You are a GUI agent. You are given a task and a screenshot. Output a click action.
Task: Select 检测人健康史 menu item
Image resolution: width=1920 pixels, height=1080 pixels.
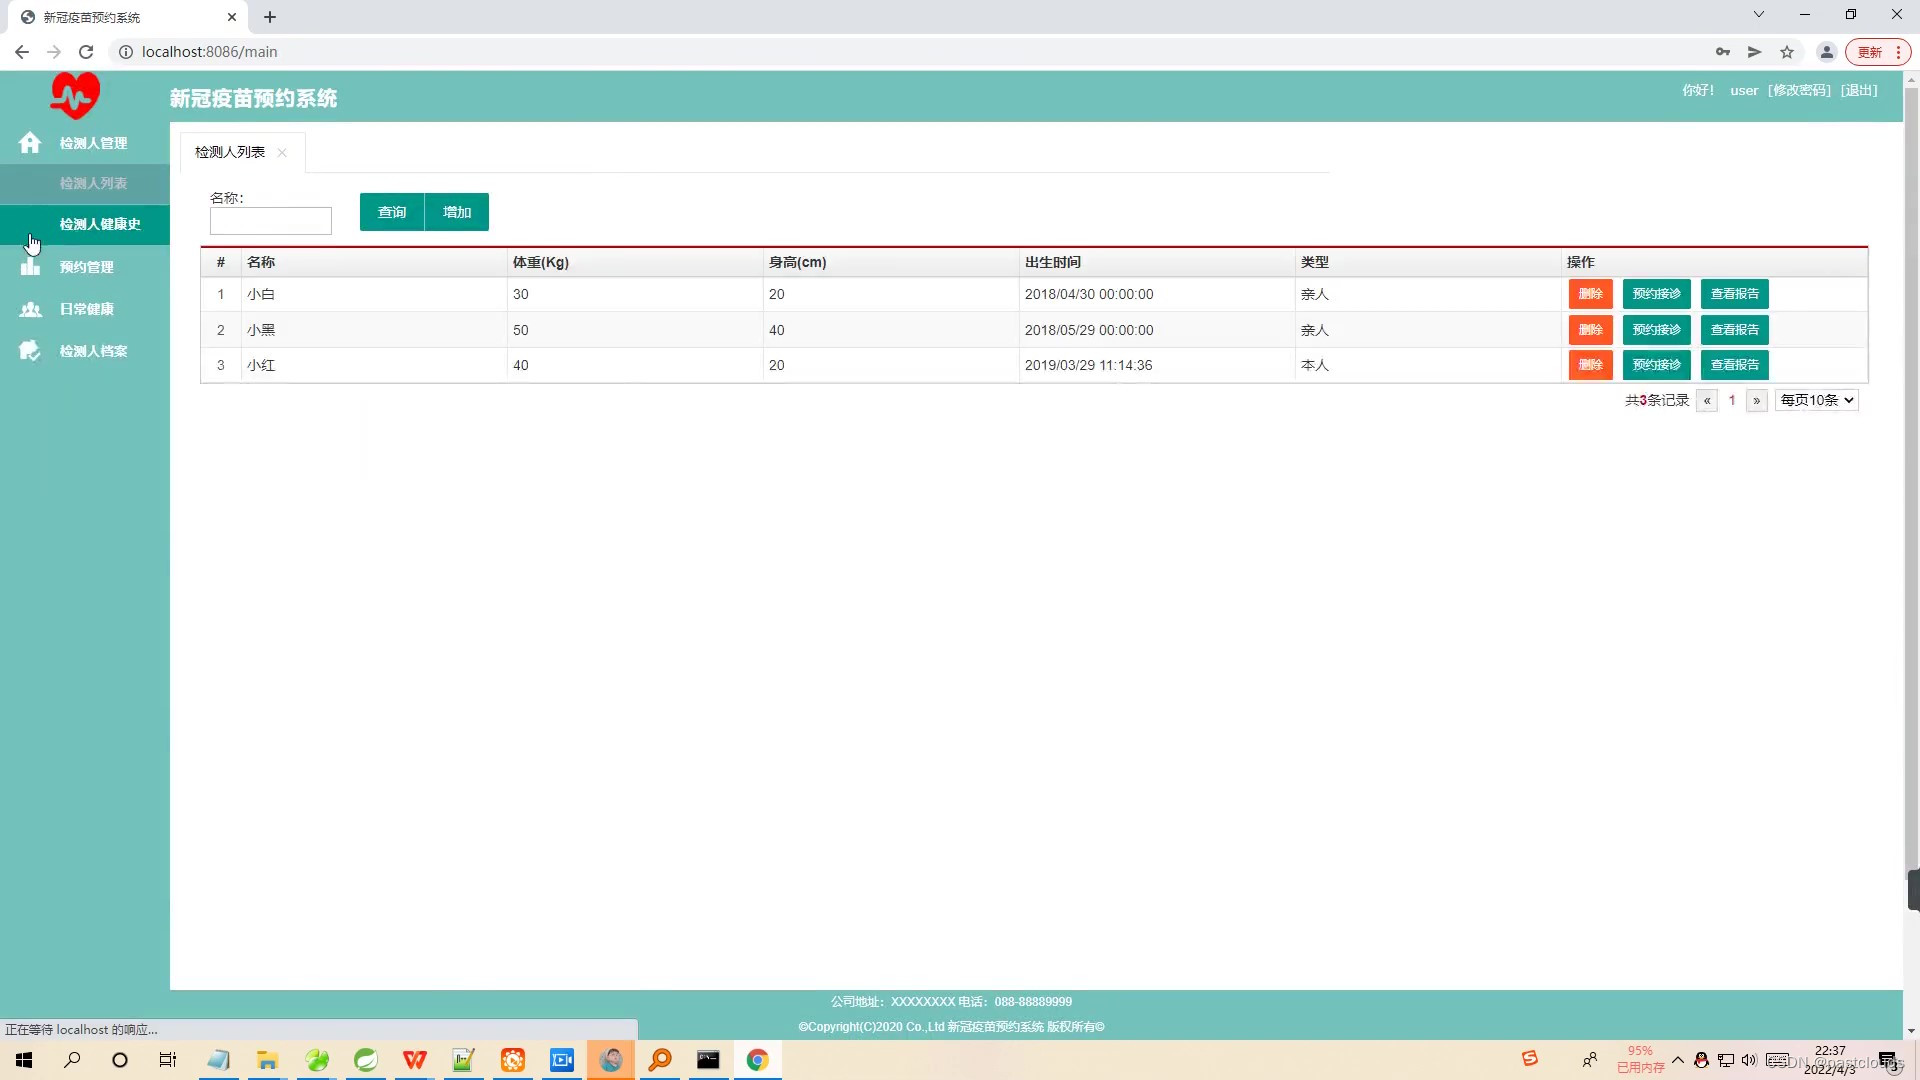[x=100, y=224]
